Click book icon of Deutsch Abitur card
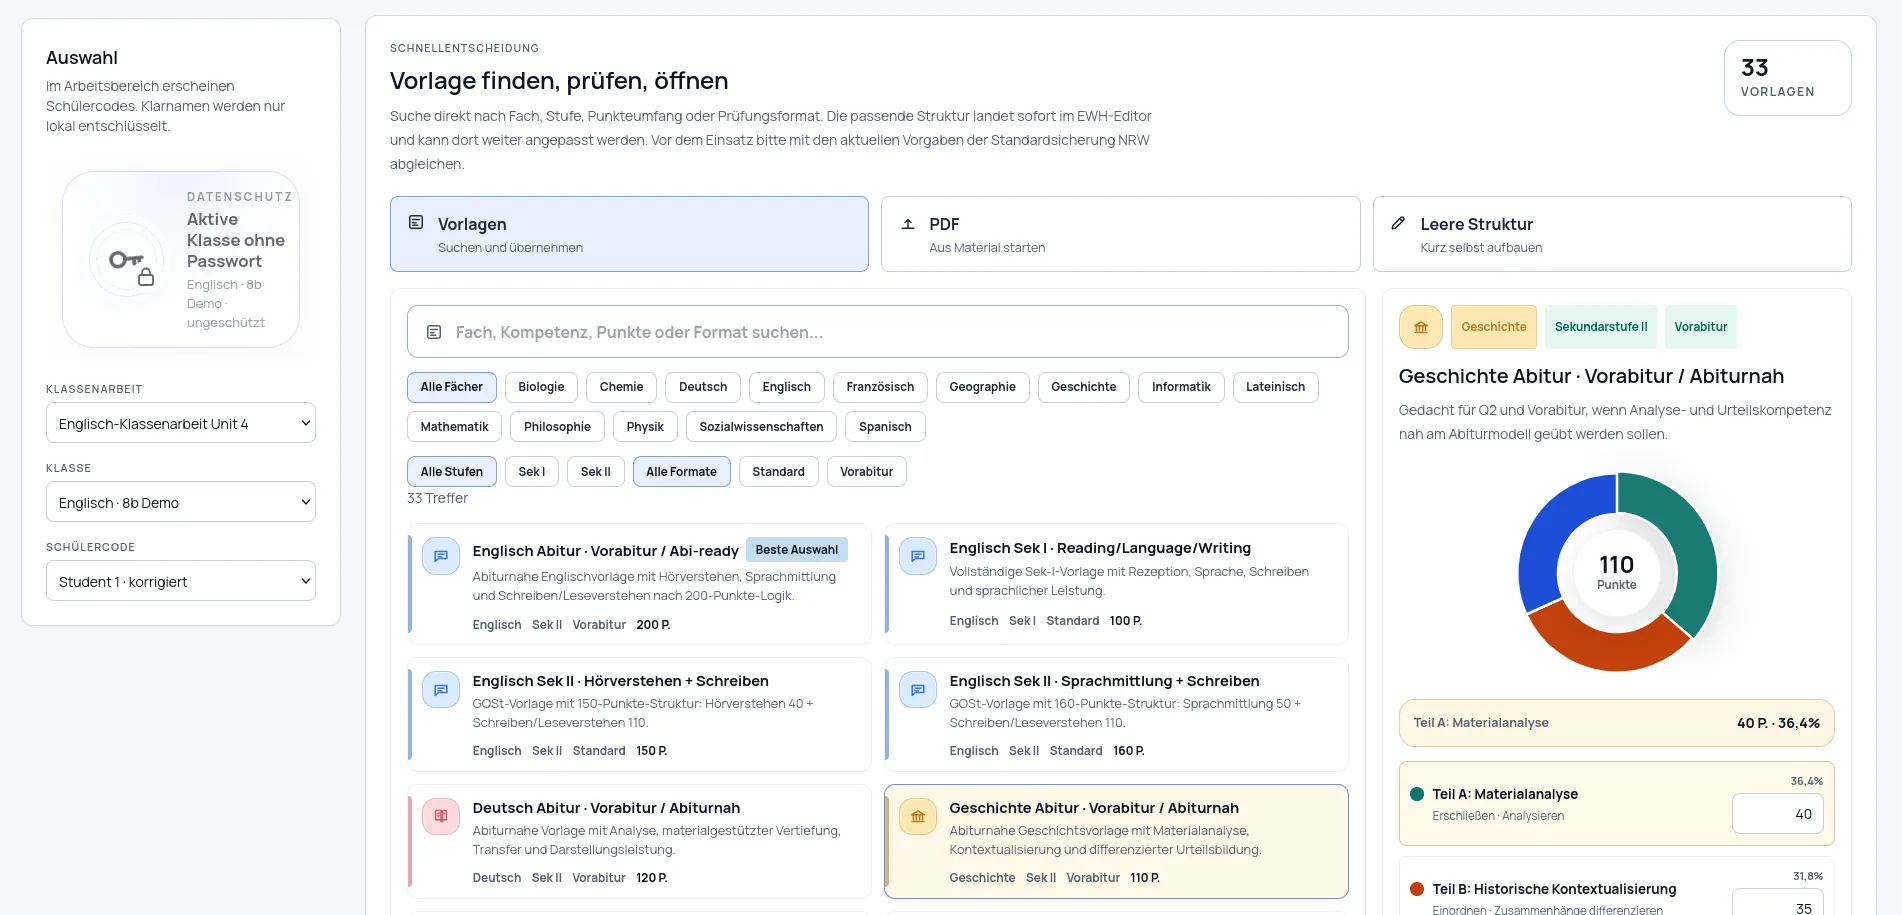 point(441,816)
